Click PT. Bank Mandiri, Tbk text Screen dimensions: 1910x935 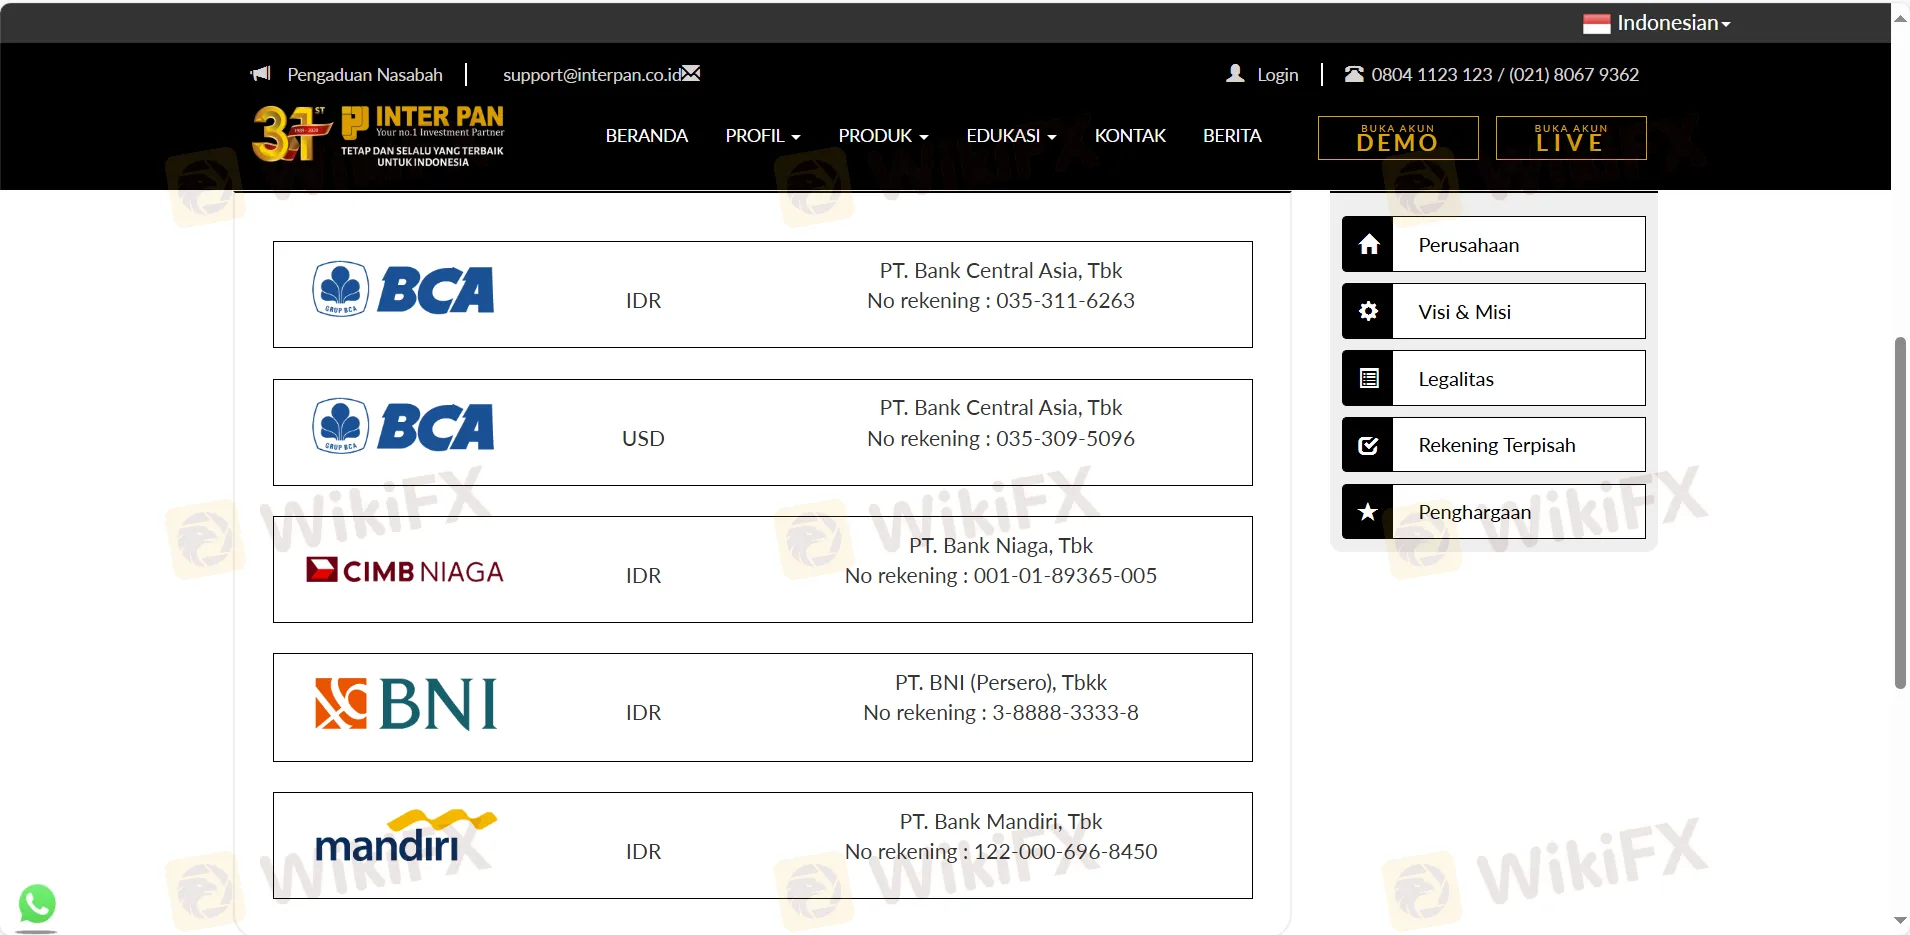(x=1001, y=822)
